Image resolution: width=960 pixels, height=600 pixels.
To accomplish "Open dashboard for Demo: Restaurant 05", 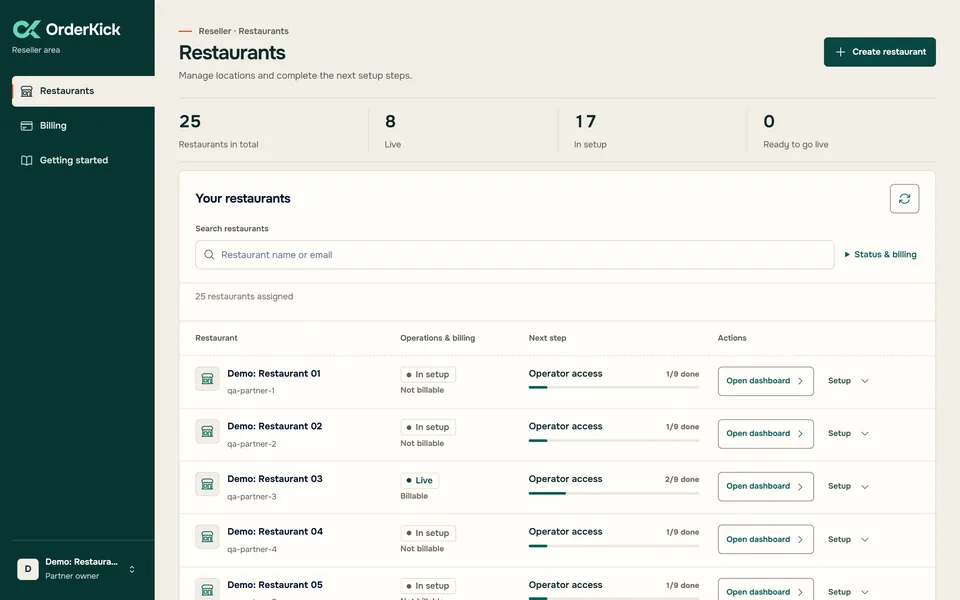I will point(765,591).
